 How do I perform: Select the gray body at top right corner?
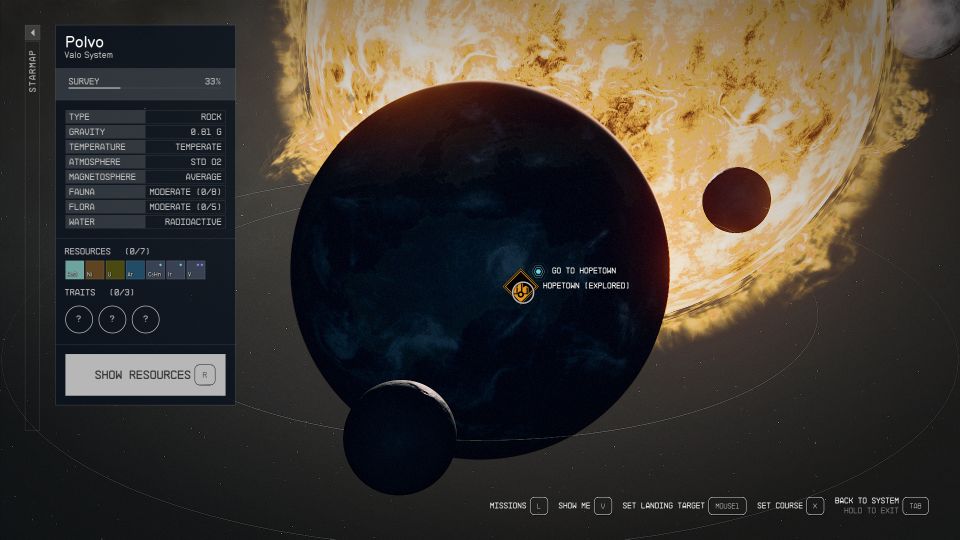point(928,28)
